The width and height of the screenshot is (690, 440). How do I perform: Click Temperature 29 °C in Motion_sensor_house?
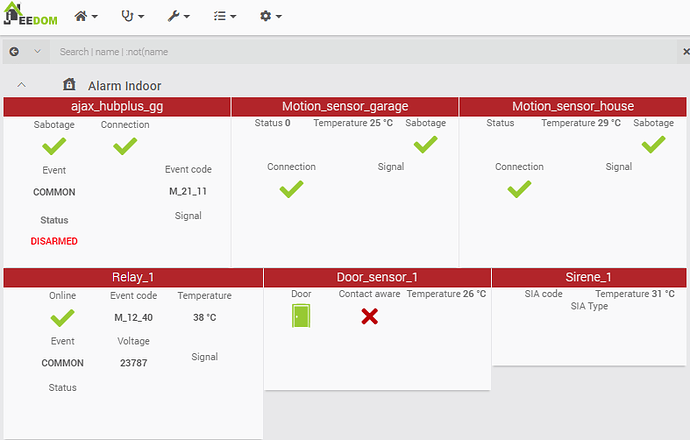click(581, 123)
